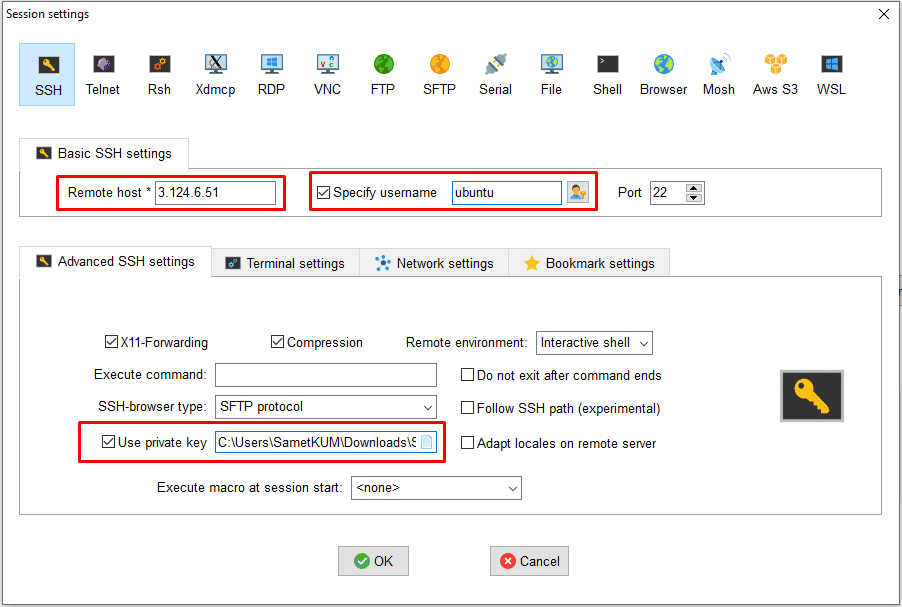902x607 pixels.
Task: Click the username field containing ubuntu
Action: point(507,192)
